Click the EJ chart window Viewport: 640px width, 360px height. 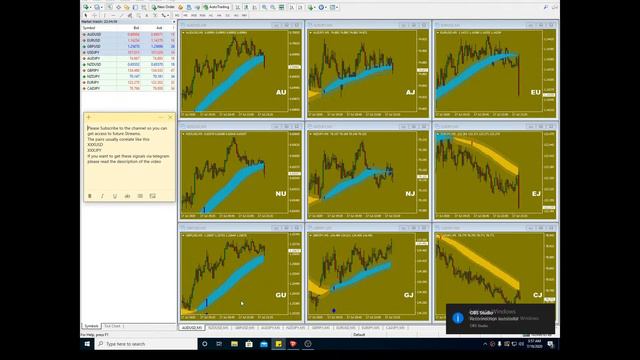[x=495, y=171]
